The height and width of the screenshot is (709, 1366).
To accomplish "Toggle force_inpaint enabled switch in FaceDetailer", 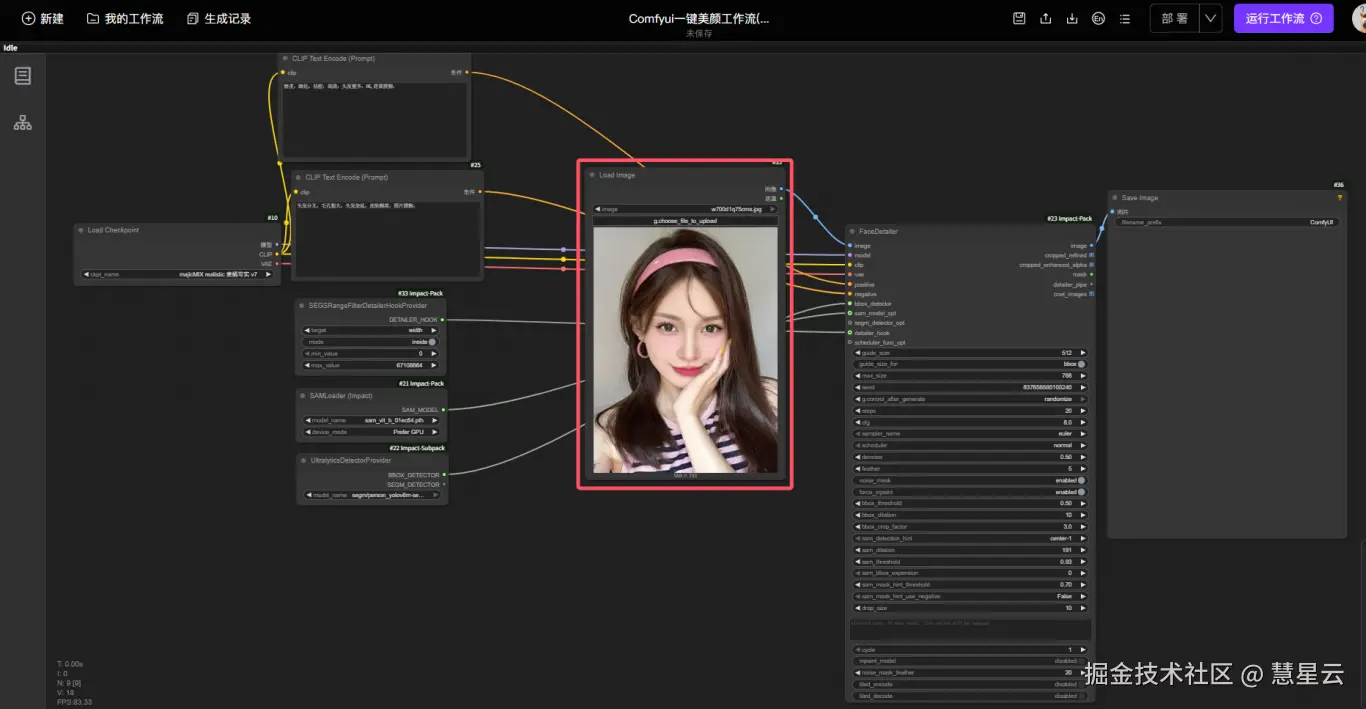I will [1081, 492].
